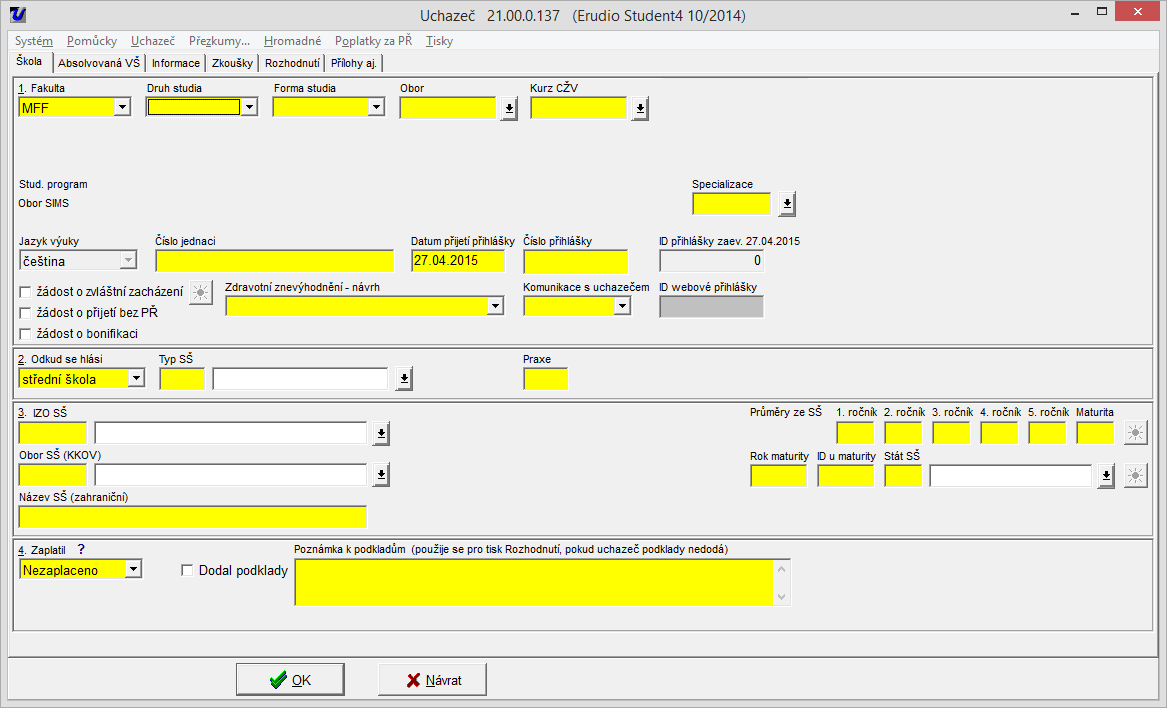Open the Specializace lookup arrow button

pos(787,205)
